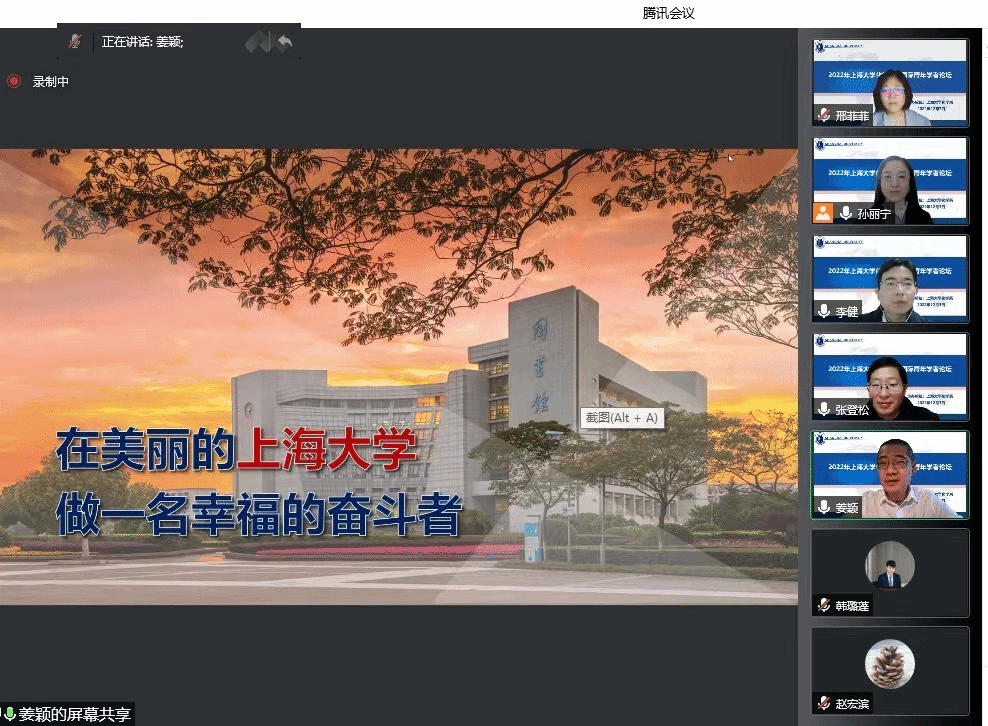
Task: Click the orange person icon beside 孙丽宁
Action: 823,213
